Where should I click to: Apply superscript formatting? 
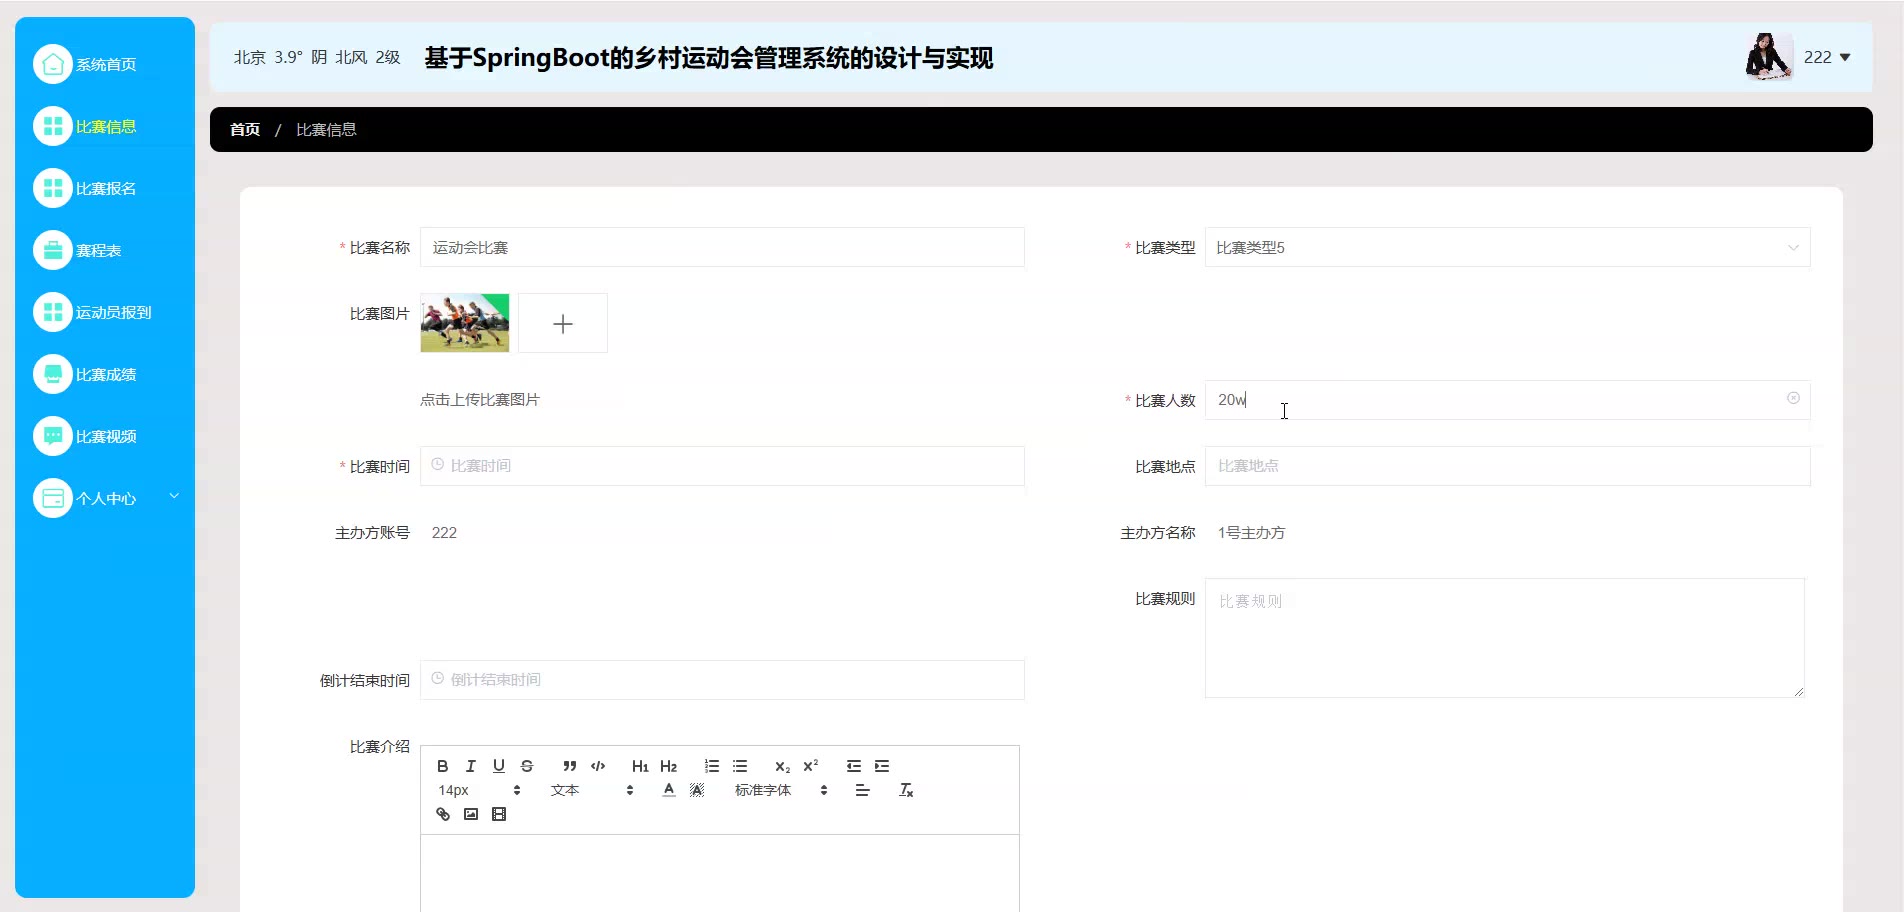coord(811,766)
